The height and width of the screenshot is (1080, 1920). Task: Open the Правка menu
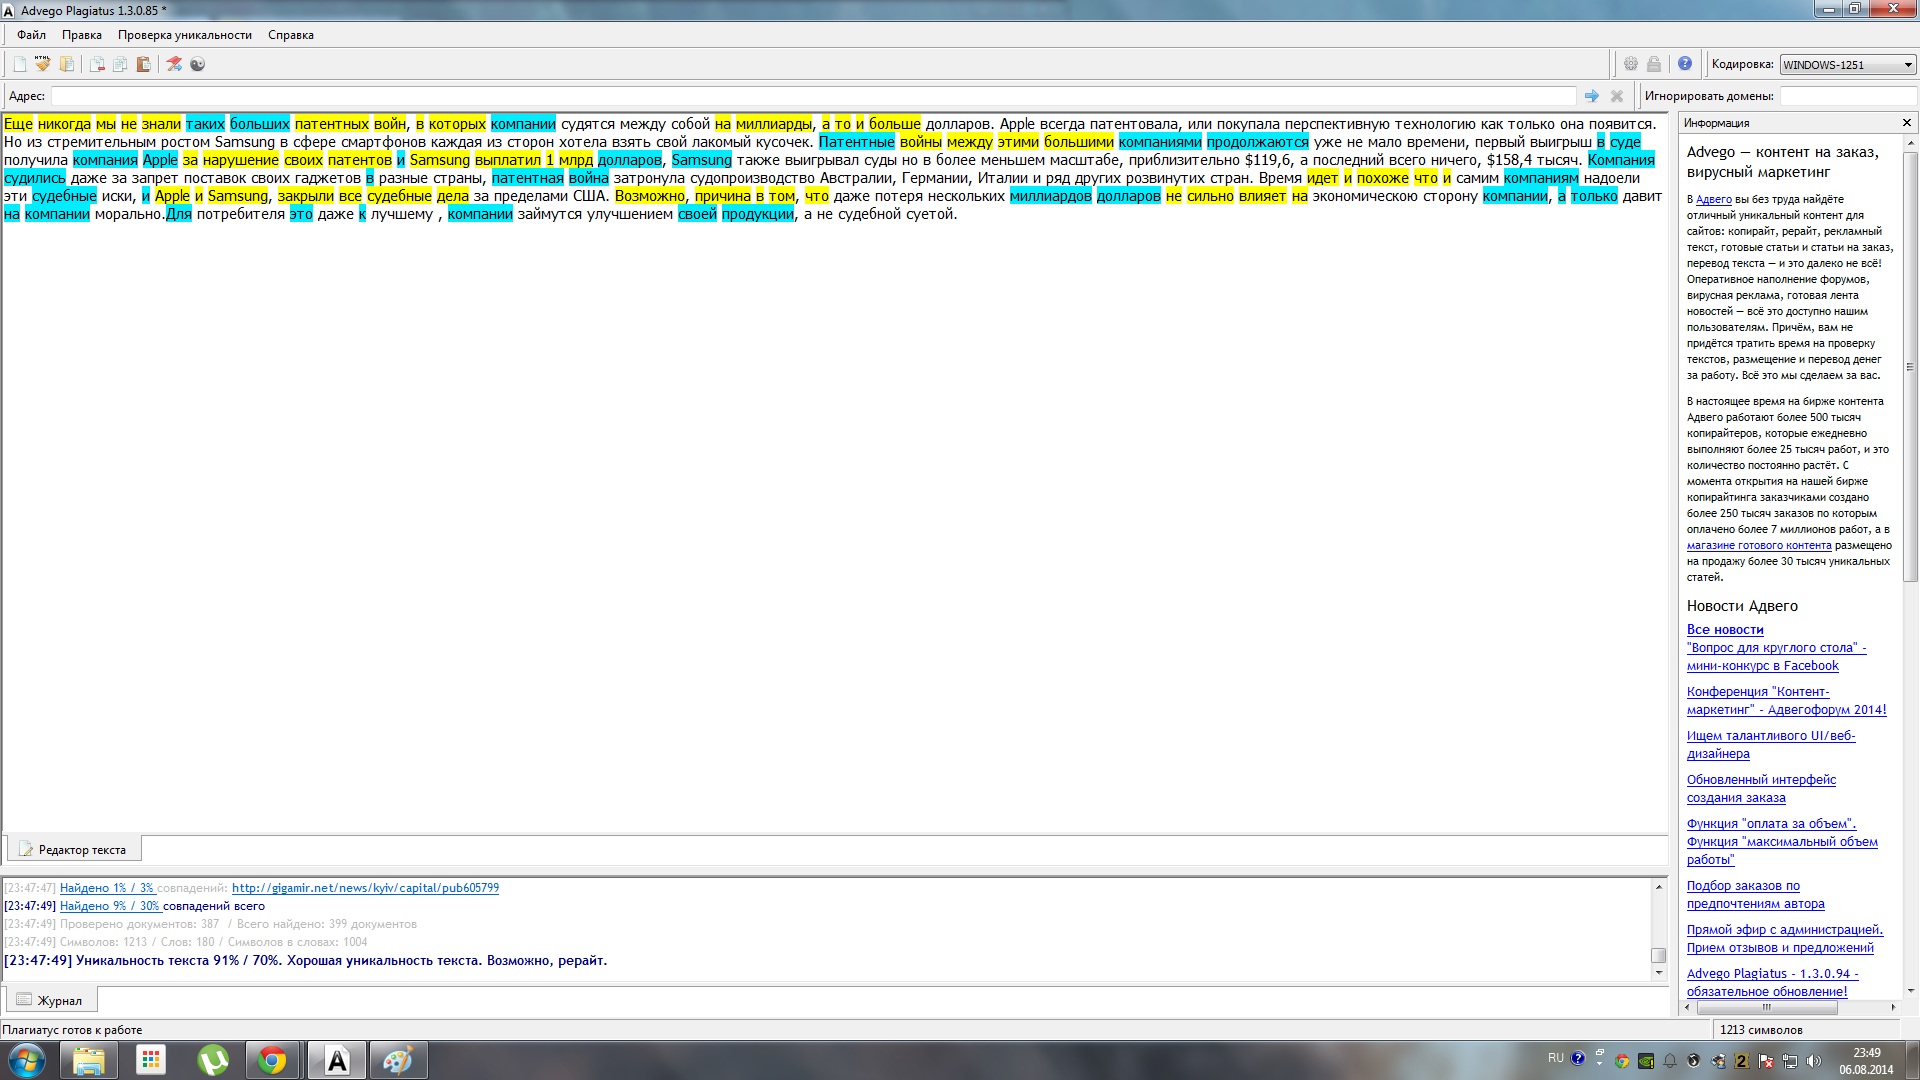(x=82, y=35)
